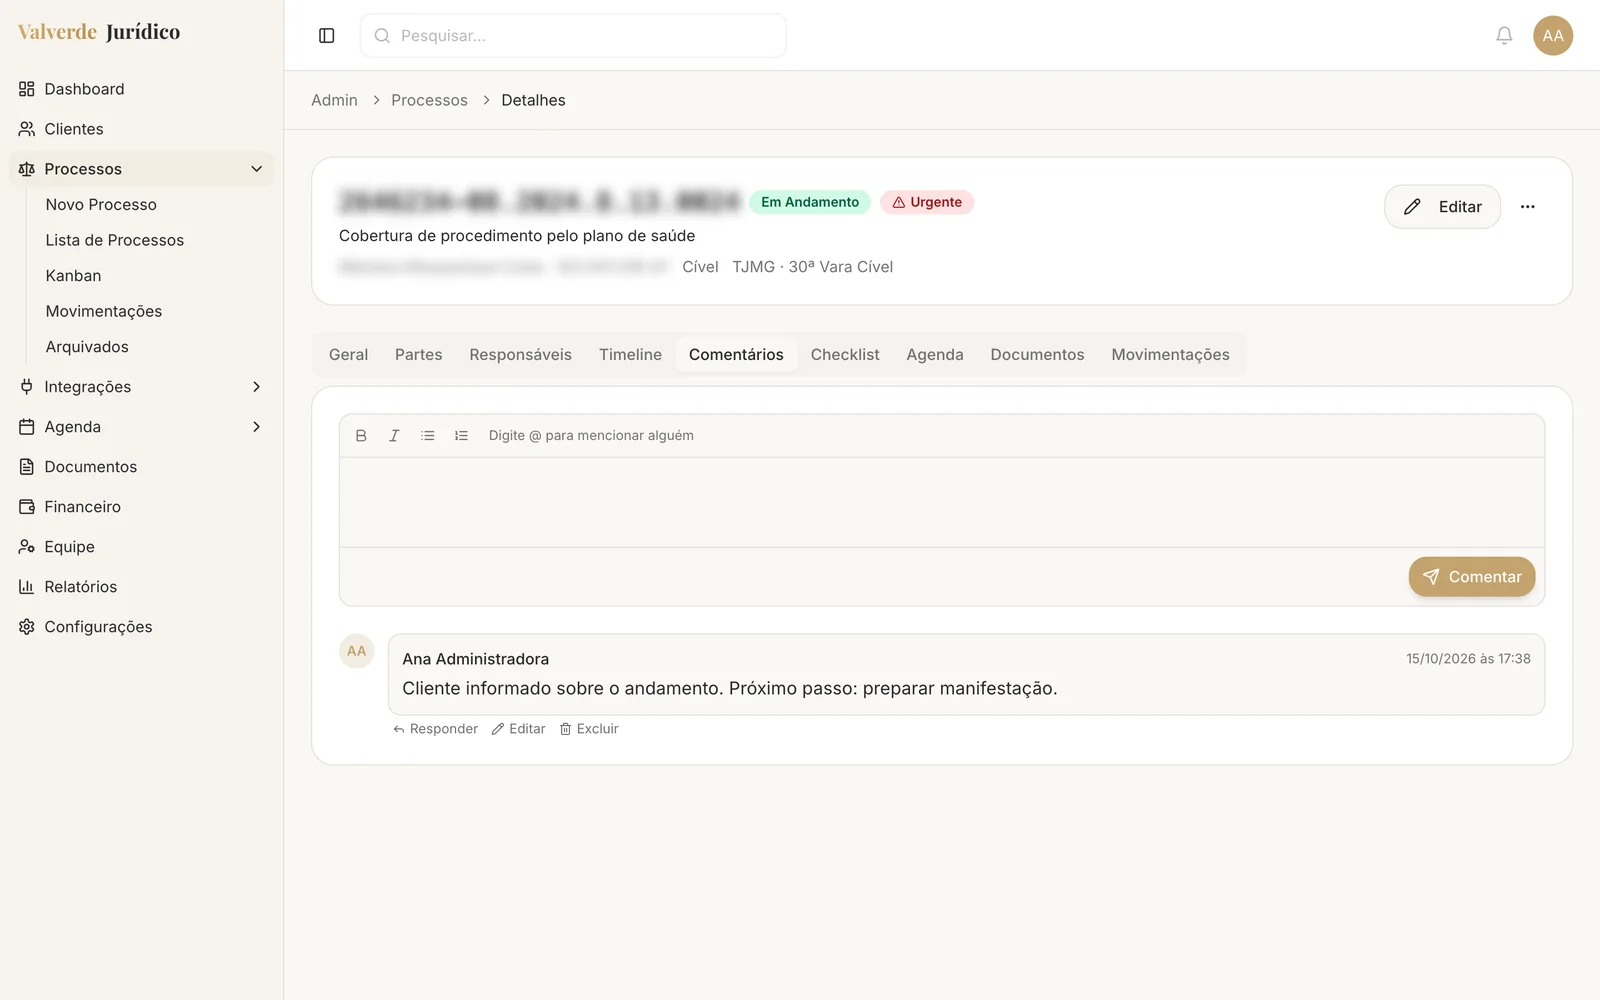Open the Checklist tab
The image size is (1600, 1000).
click(x=845, y=355)
